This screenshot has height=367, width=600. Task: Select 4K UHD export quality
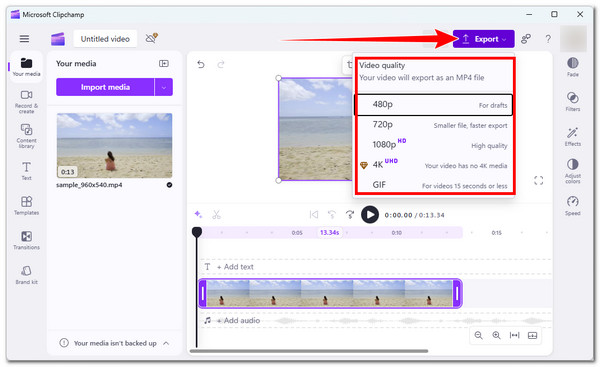click(433, 165)
